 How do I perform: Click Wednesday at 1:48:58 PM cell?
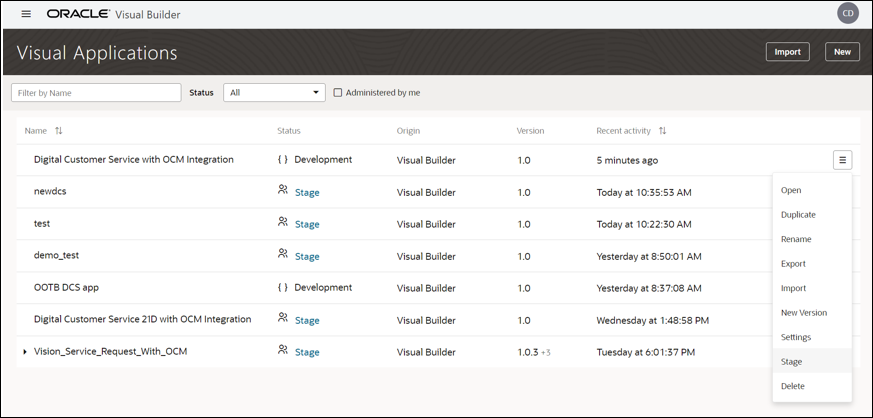click(x=653, y=321)
